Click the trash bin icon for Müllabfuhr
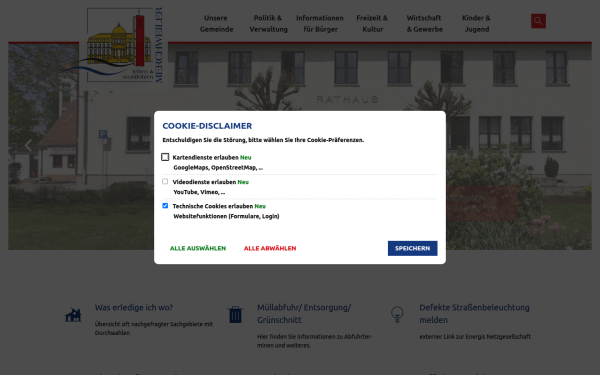 pyautogui.click(x=235, y=315)
